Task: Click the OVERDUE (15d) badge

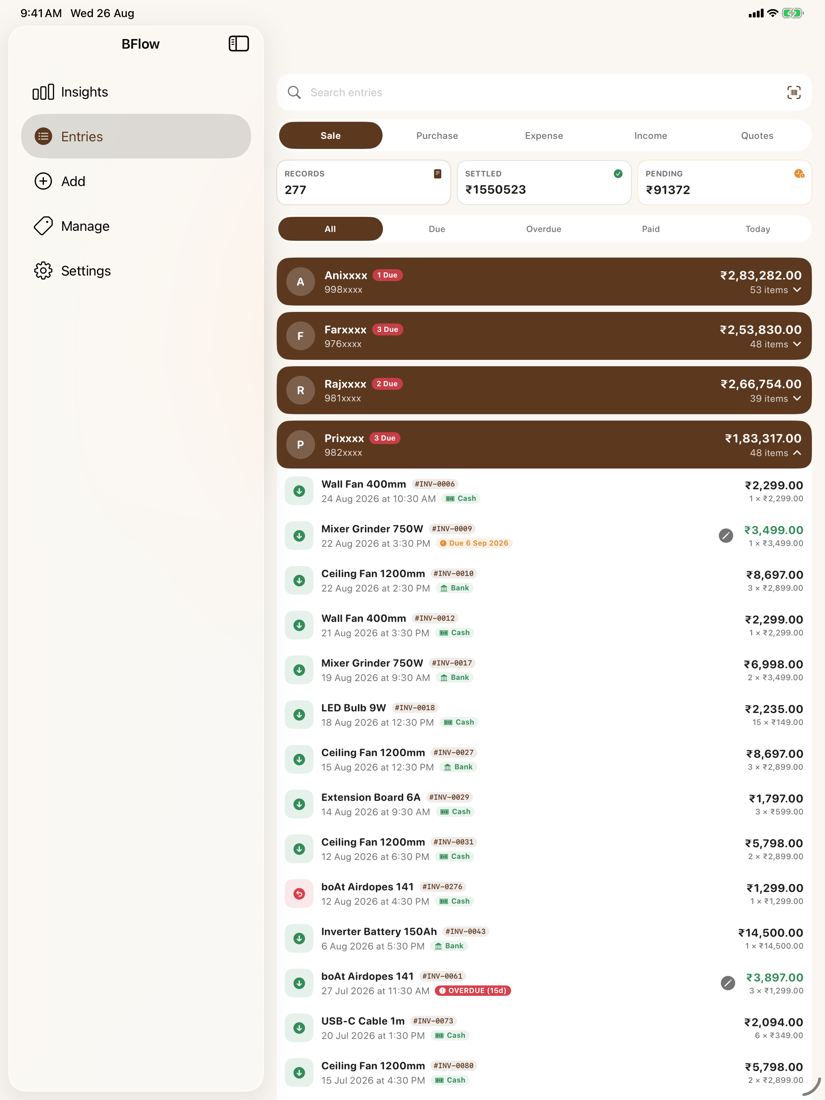Action: (x=473, y=991)
